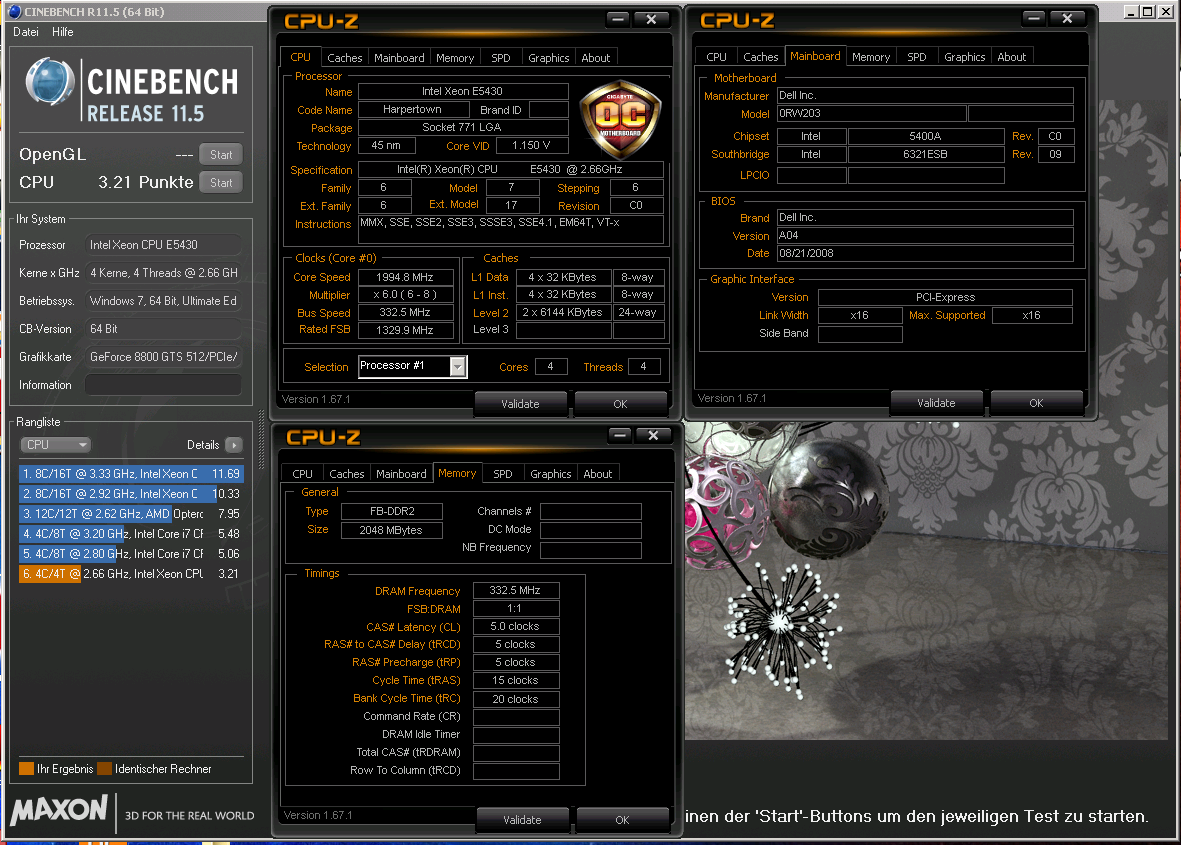The width and height of the screenshot is (1181, 845).
Task: Click the BIOS Date value 08/21/2008
Action: (925, 254)
